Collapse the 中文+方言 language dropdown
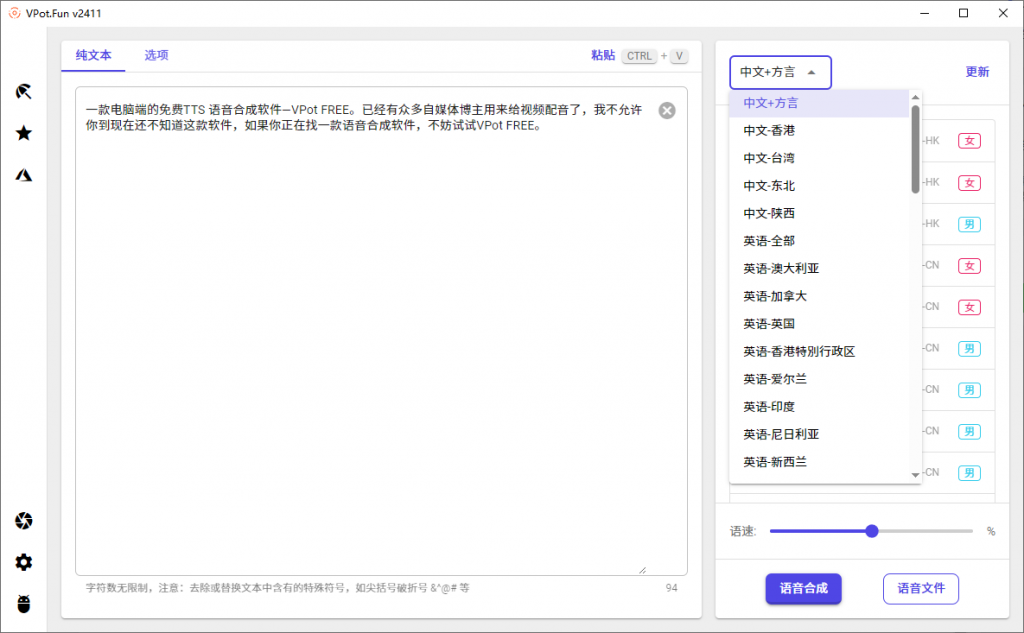The height and width of the screenshot is (633, 1024). point(780,72)
